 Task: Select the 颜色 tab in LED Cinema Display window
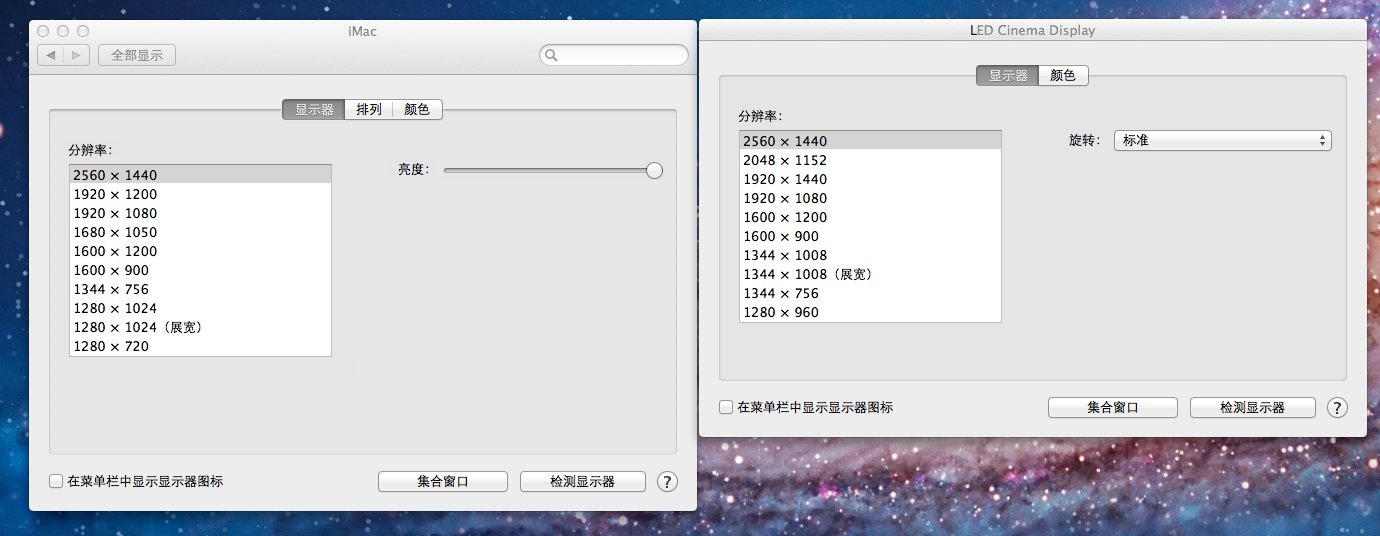click(1064, 75)
